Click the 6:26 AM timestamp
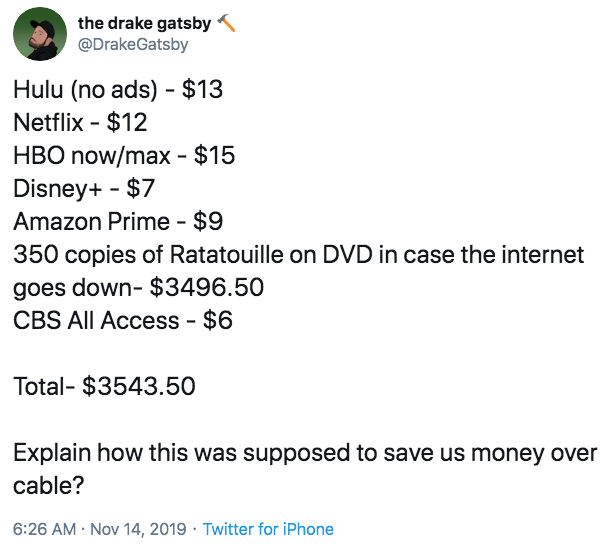 pyautogui.click(x=43, y=529)
